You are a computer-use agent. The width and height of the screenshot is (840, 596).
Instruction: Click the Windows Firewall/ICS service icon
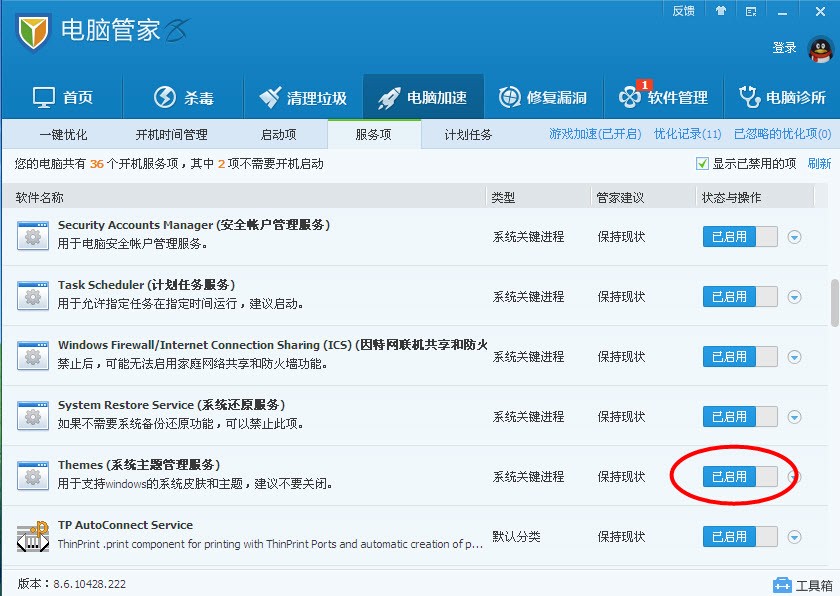pos(33,356)
